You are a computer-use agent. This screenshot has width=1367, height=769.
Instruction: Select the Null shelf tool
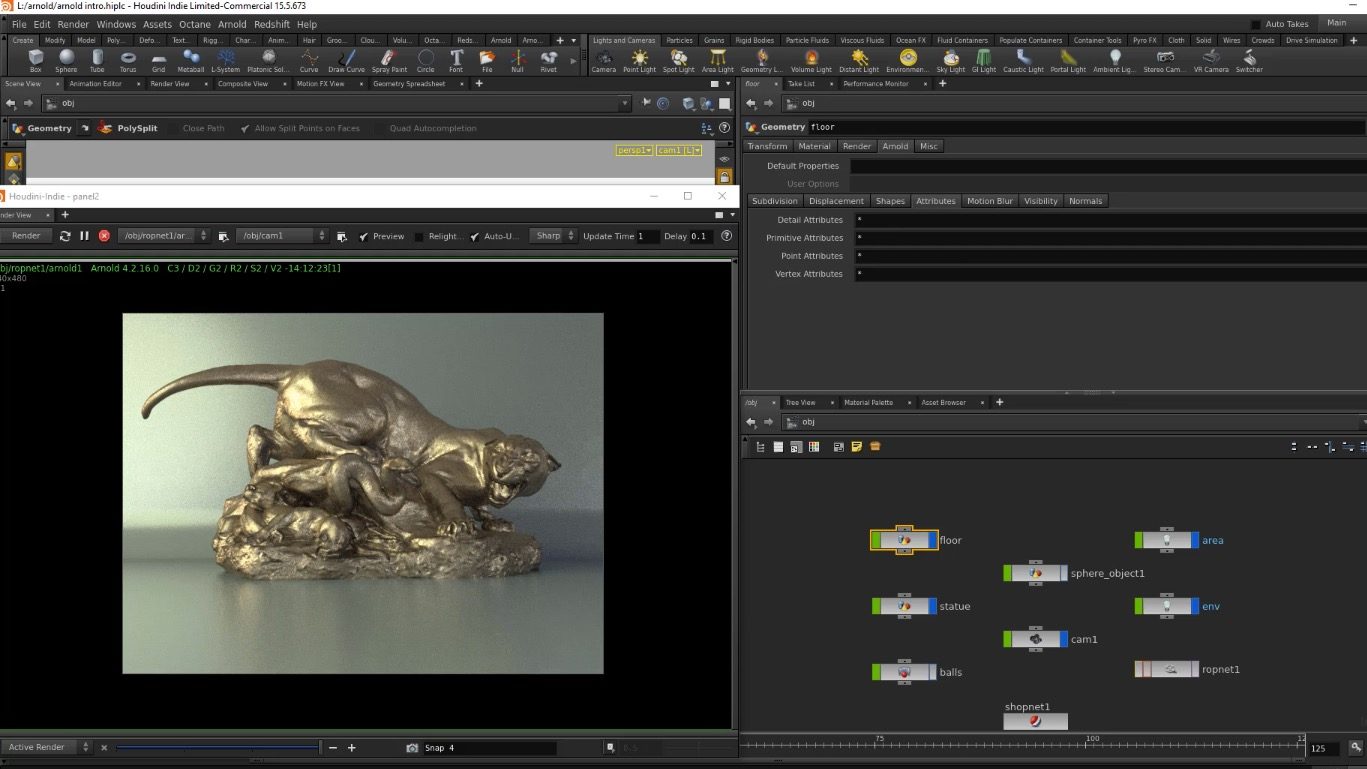(x=517, y=61)
